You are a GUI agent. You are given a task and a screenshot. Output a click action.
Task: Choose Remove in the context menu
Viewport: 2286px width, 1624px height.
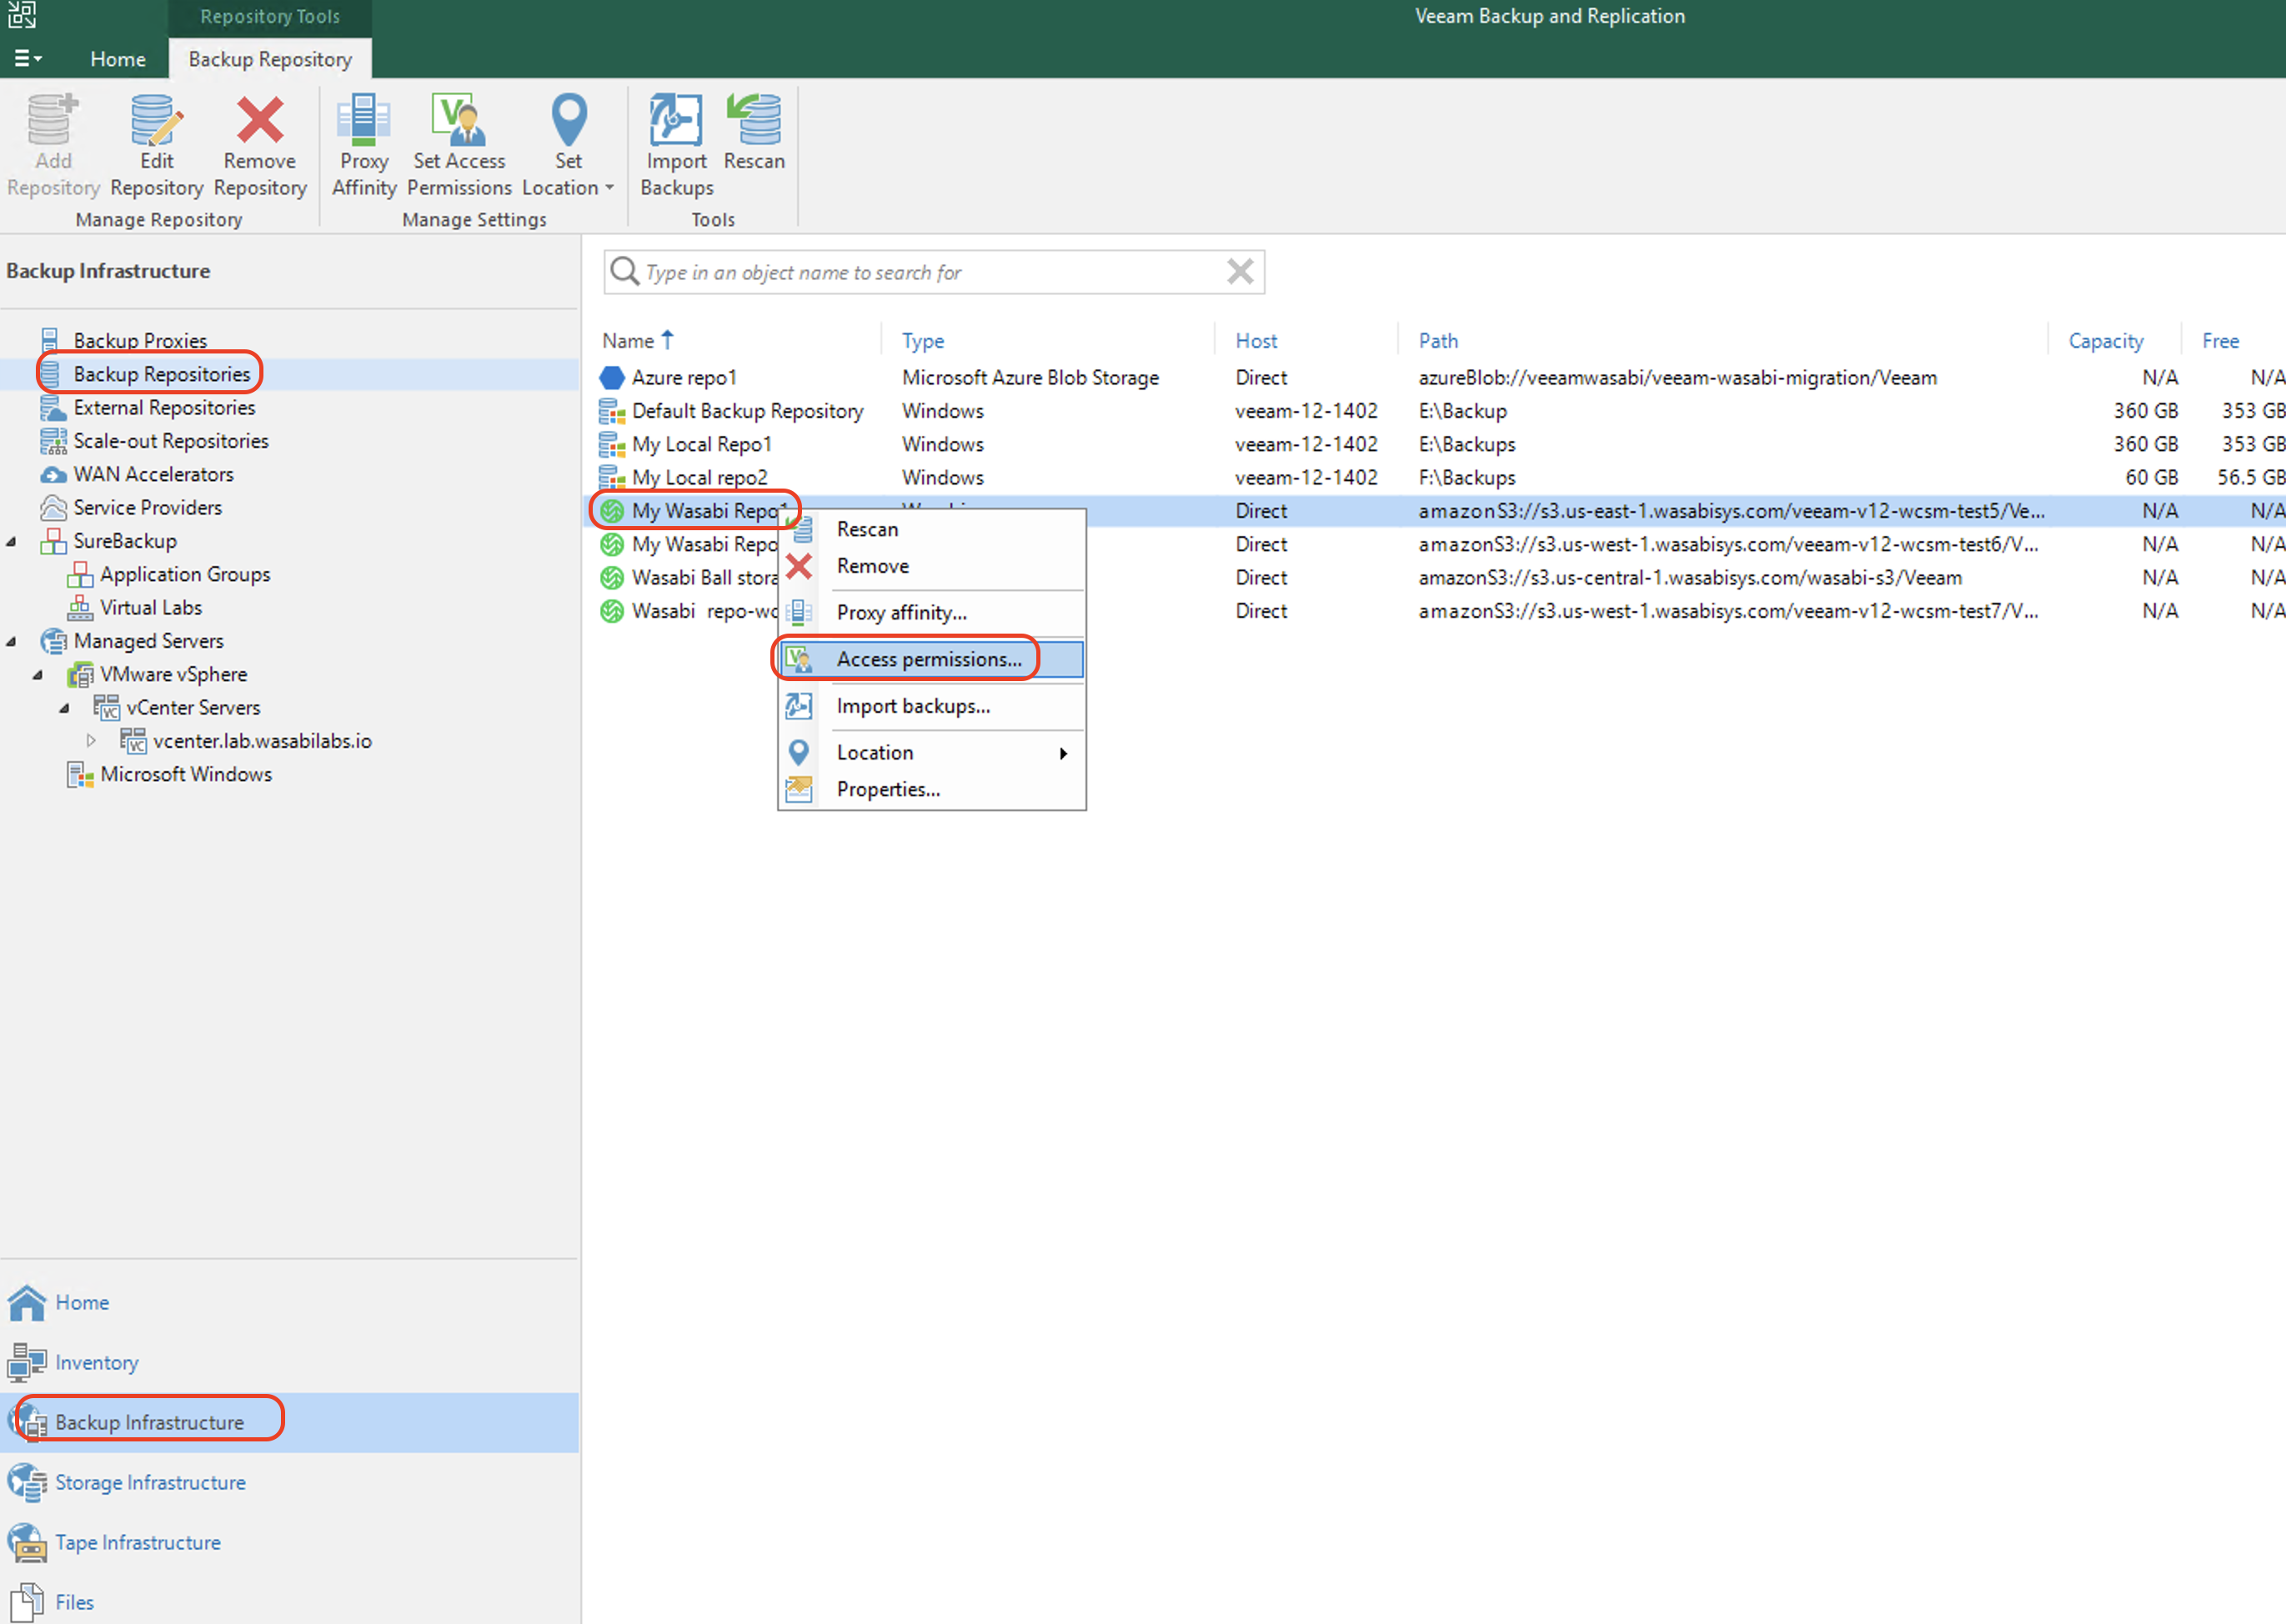[931, 566]
